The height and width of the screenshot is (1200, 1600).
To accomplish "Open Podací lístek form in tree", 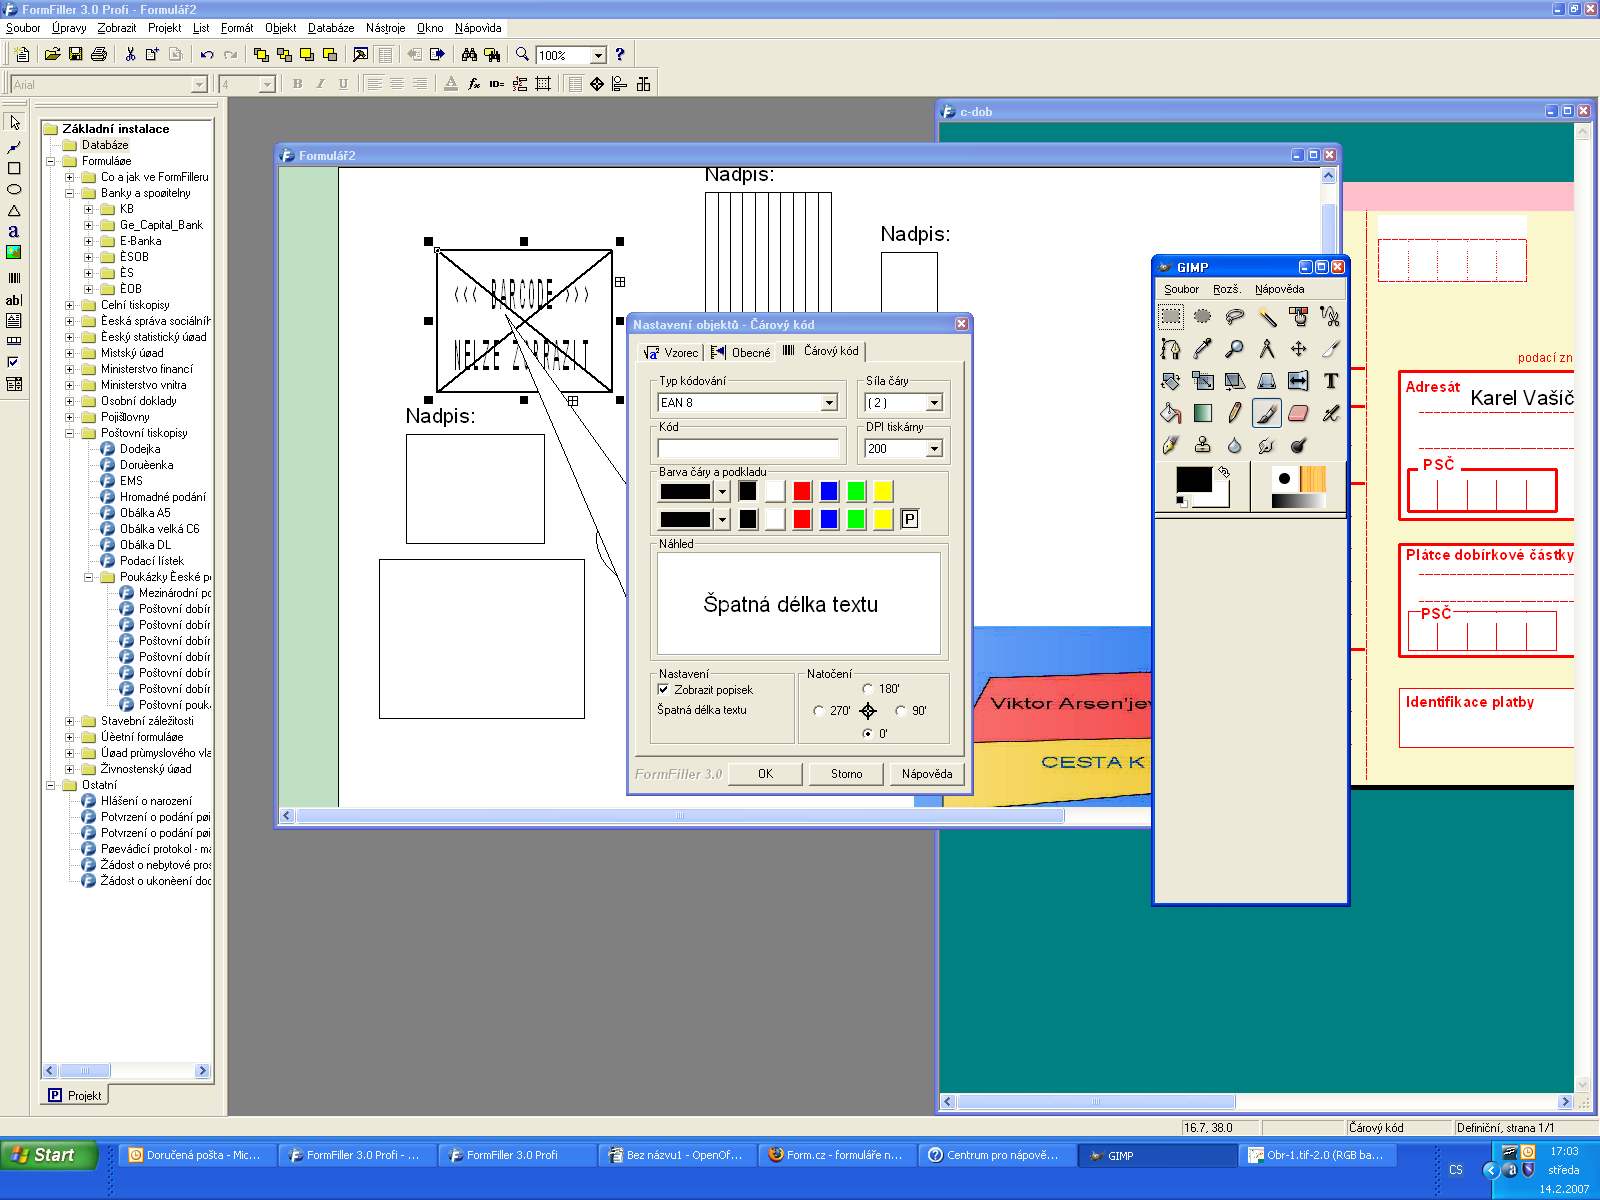I will [152, 561].
